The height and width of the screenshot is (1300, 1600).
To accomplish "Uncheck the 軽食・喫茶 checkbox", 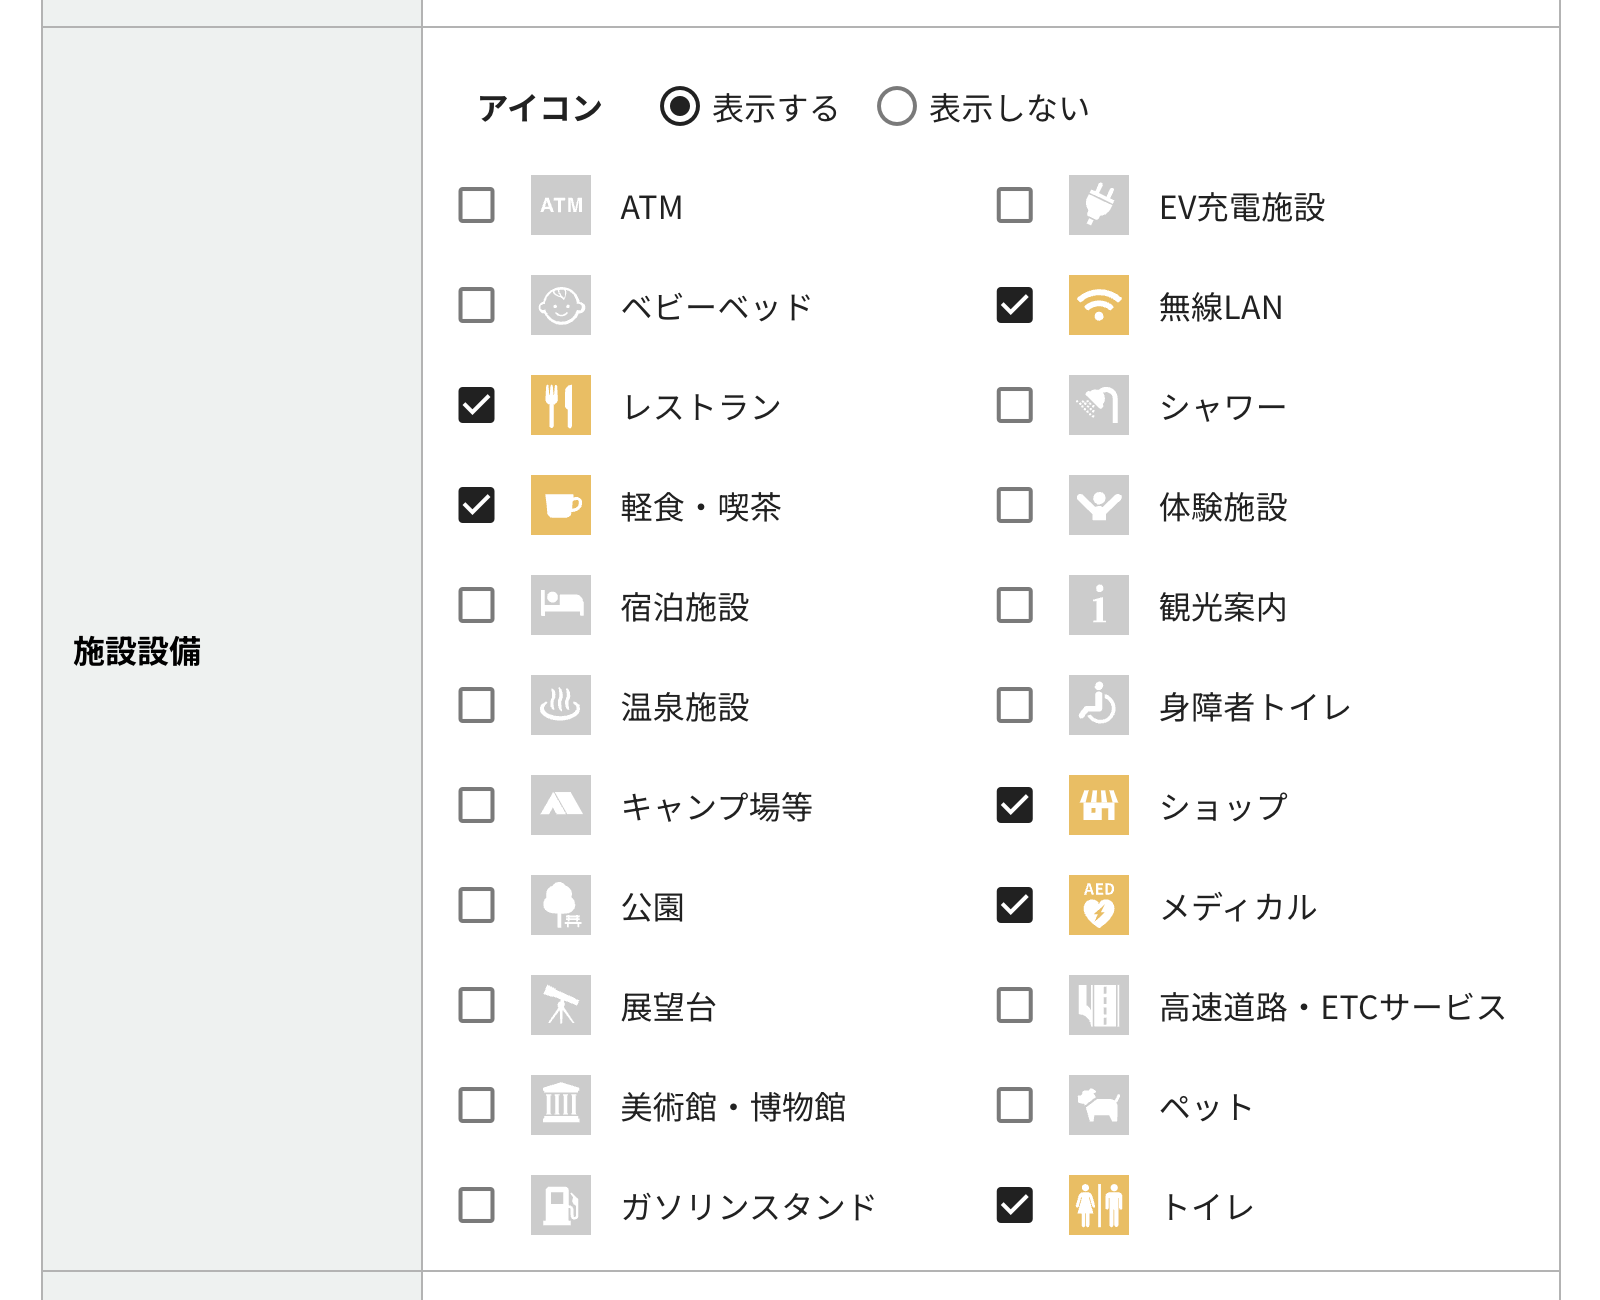I will point(476,505).
